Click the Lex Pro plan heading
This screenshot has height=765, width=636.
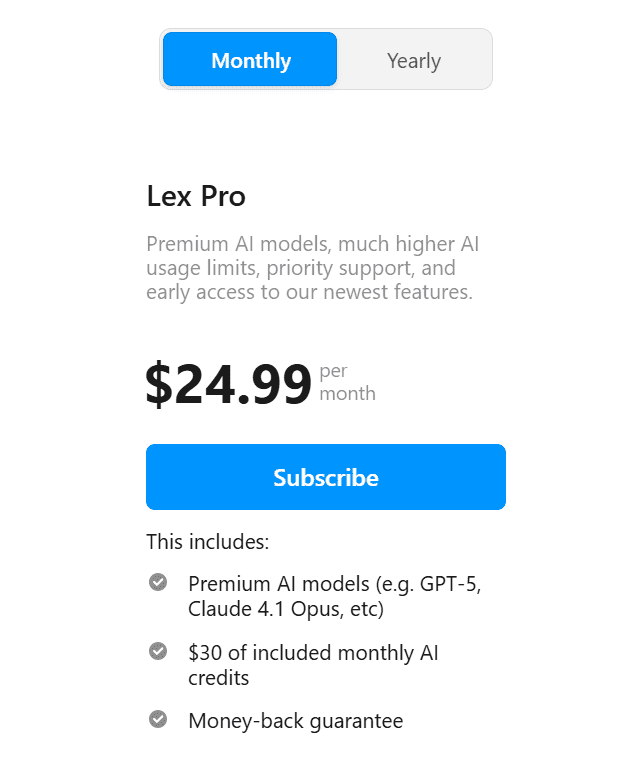click(x=196, y=196)
